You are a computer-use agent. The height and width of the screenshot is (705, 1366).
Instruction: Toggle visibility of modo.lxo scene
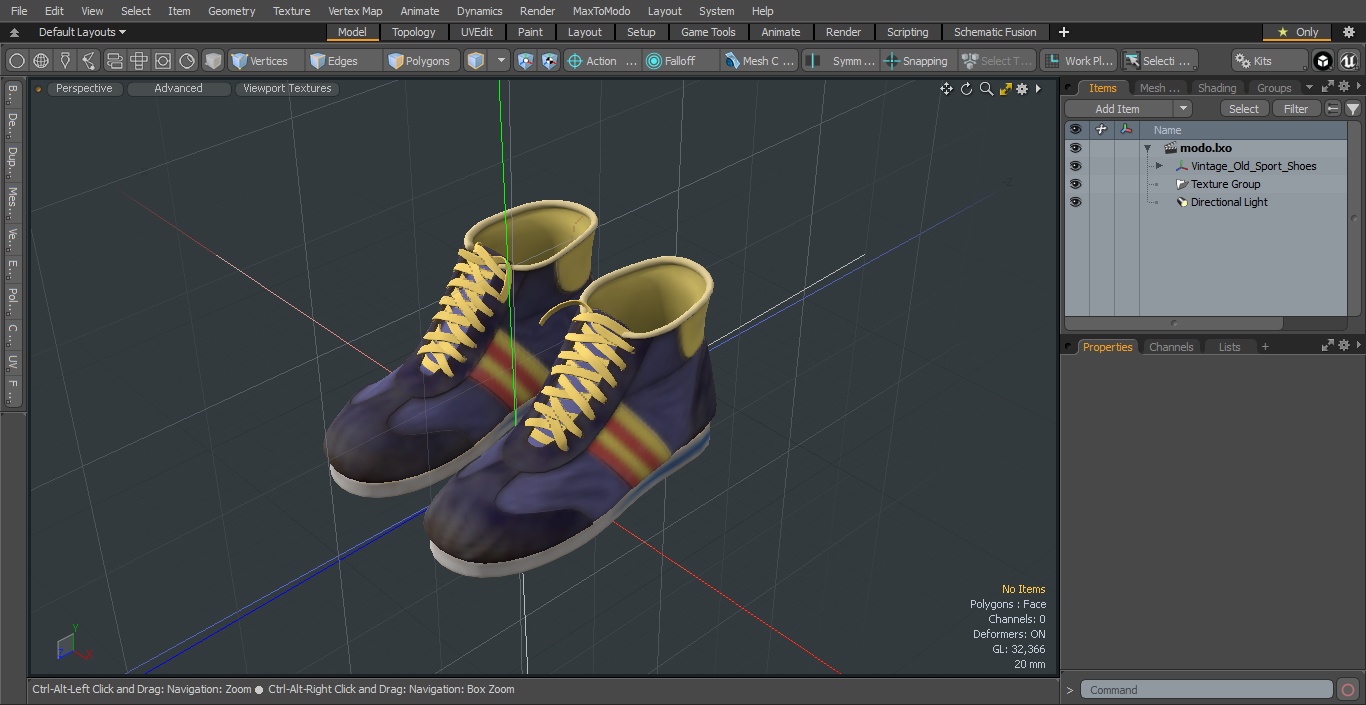point(1075,148)
